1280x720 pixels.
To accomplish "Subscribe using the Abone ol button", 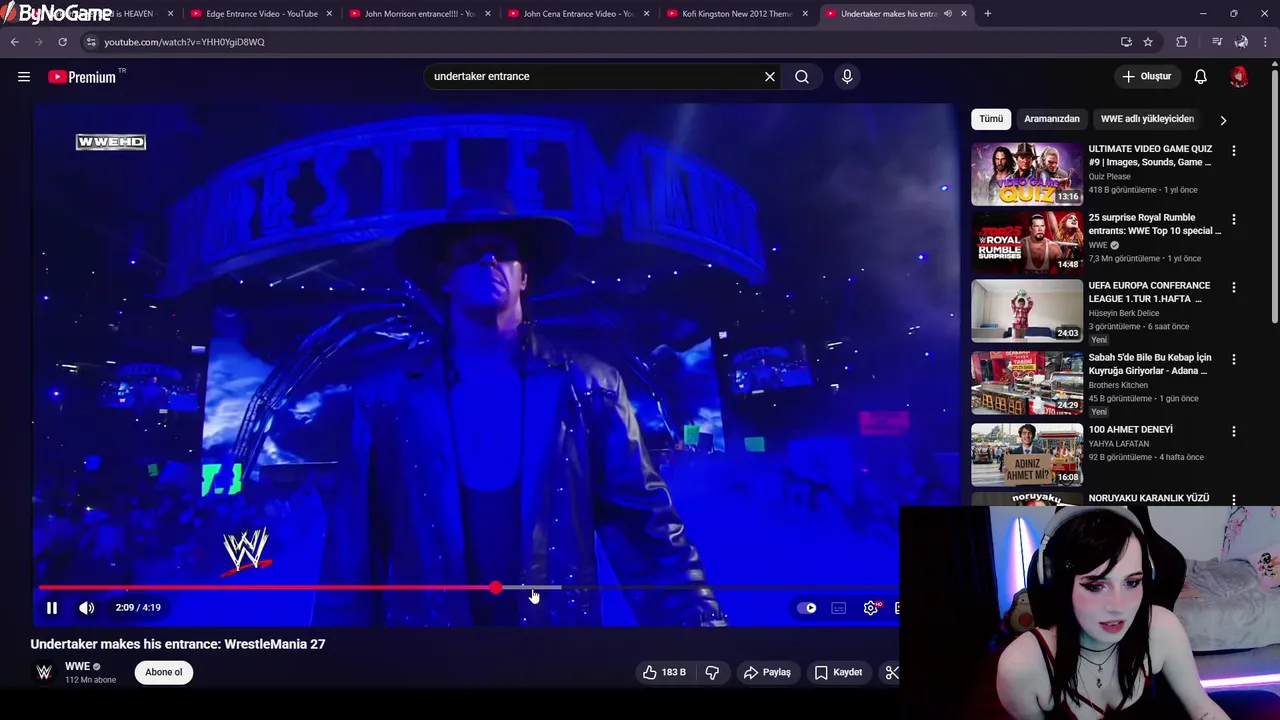I will [x=164, y=672].
